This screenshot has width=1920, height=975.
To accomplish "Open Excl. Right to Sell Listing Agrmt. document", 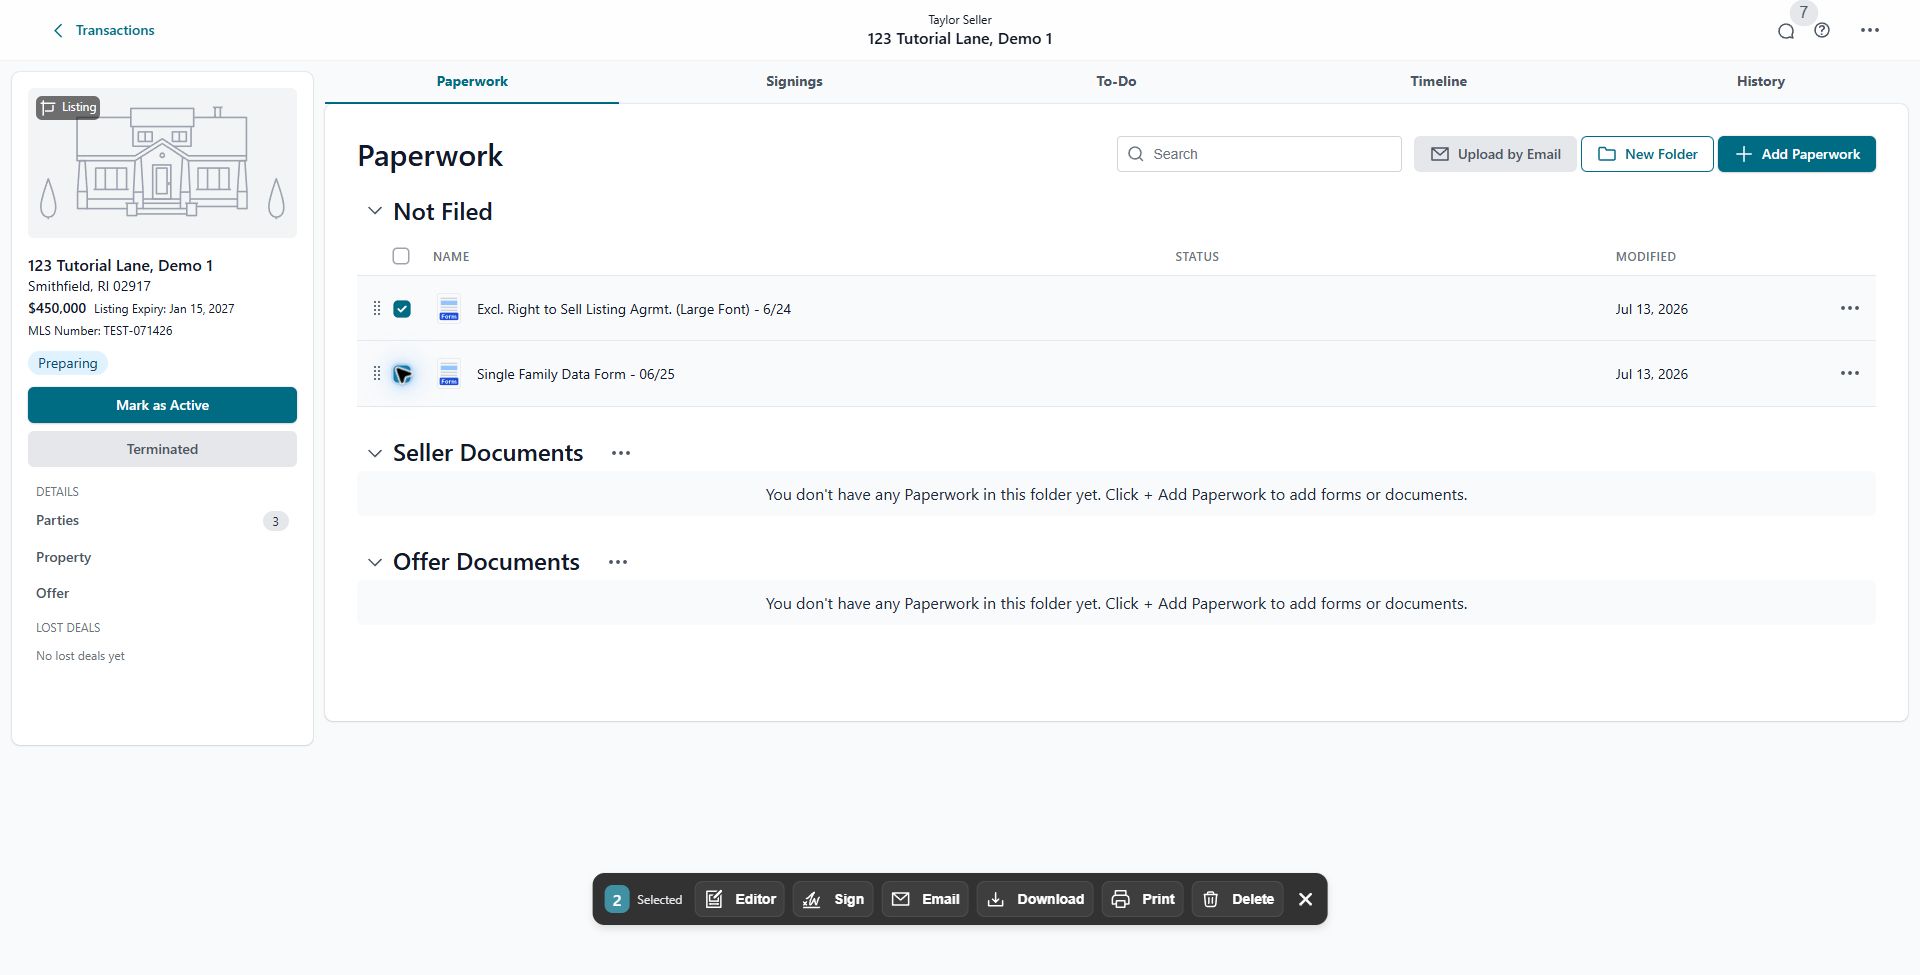I will coord(634,309).
